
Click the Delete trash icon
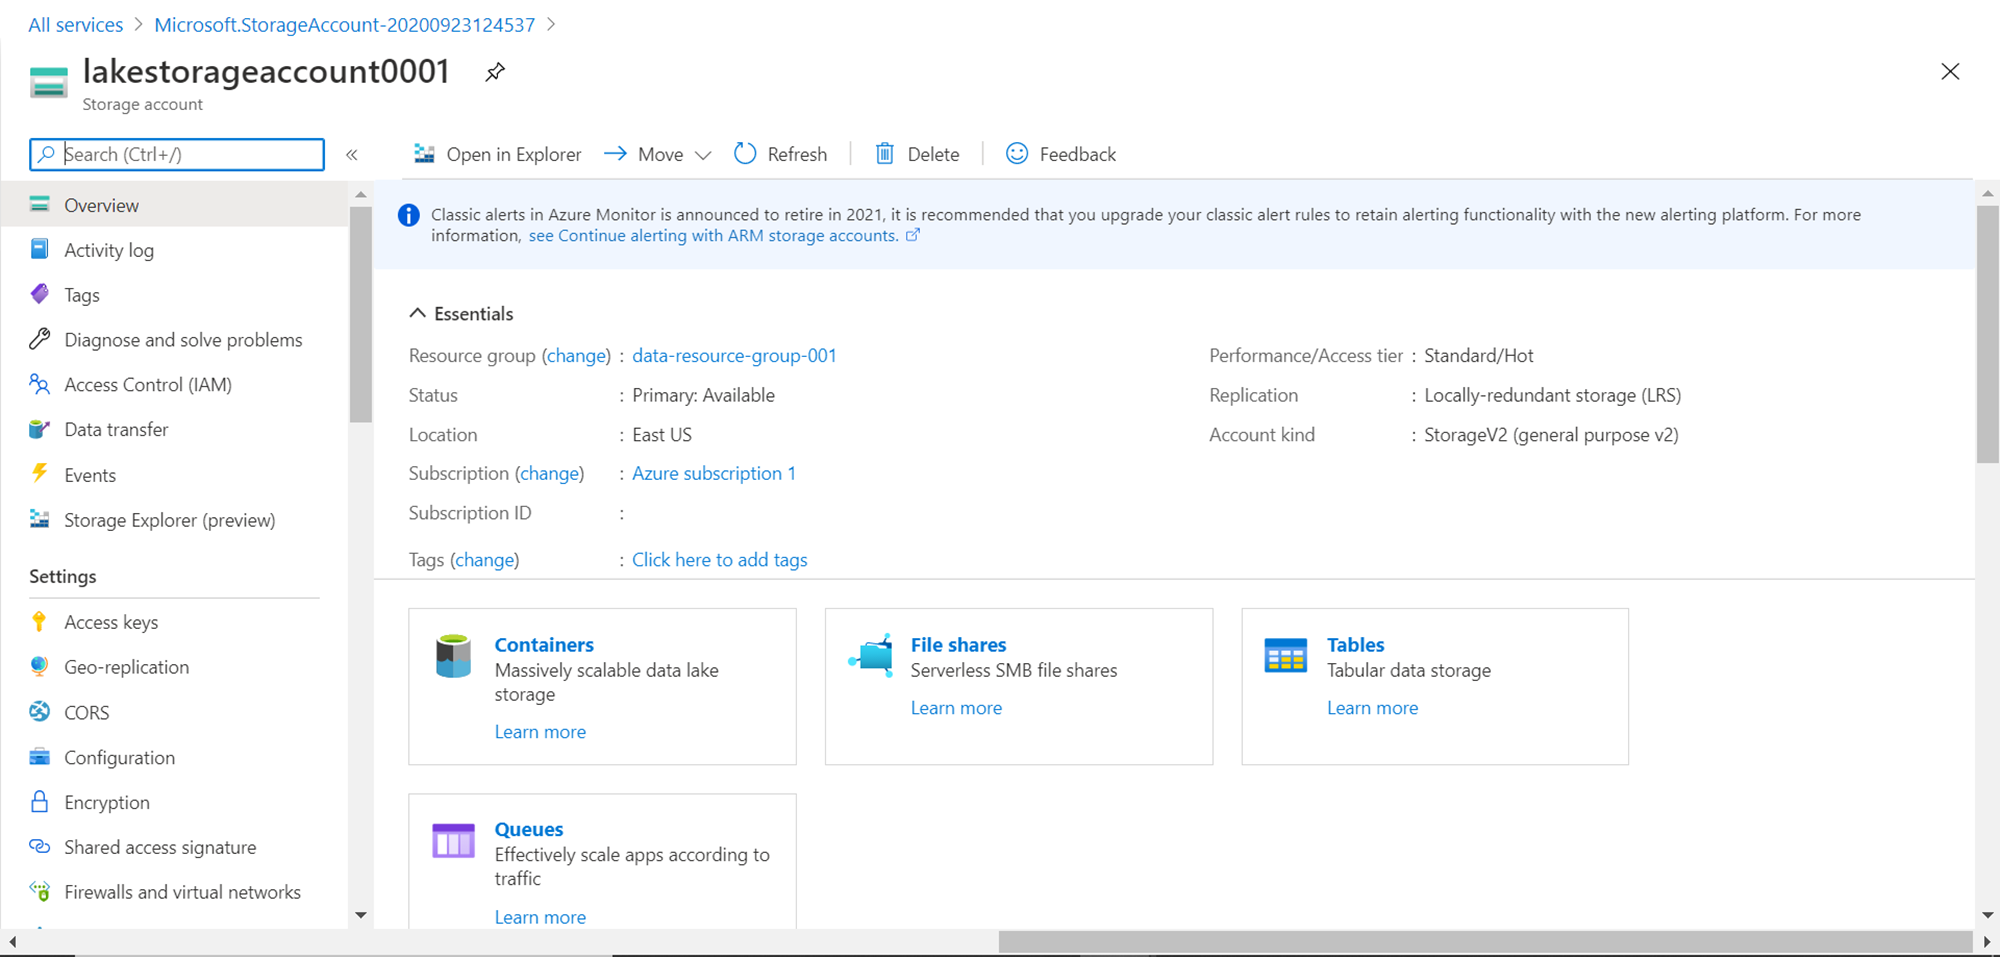(x=885, y=154)
